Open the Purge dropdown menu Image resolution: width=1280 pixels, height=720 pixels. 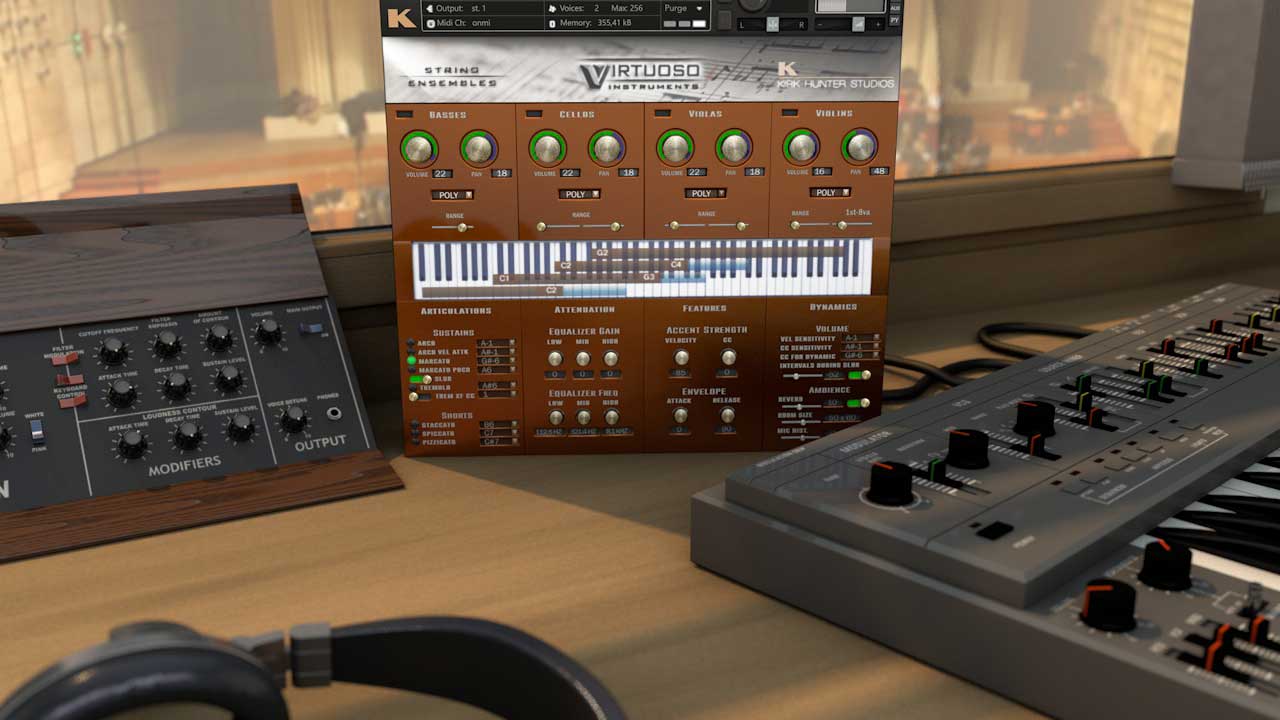pyautogui.click(x=685, y=8)
